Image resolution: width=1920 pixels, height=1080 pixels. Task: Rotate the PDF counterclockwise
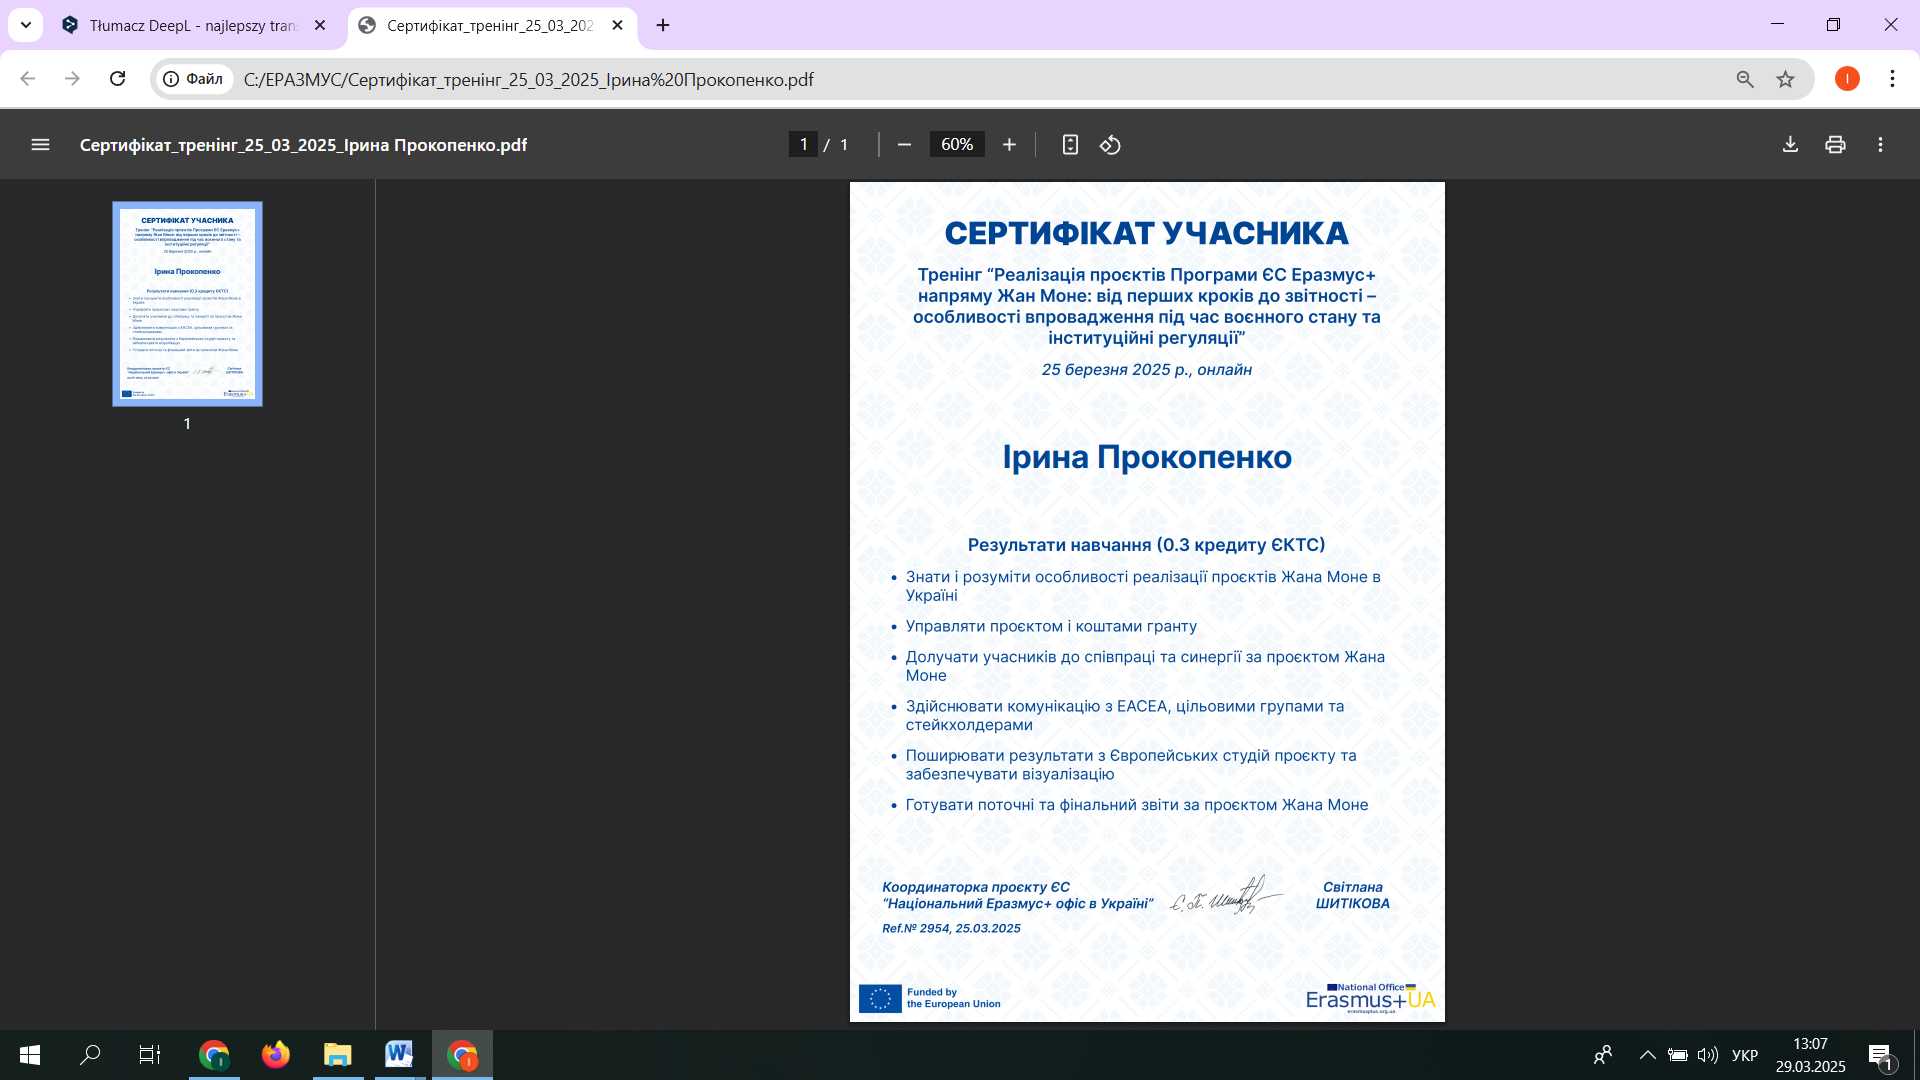1110,145
